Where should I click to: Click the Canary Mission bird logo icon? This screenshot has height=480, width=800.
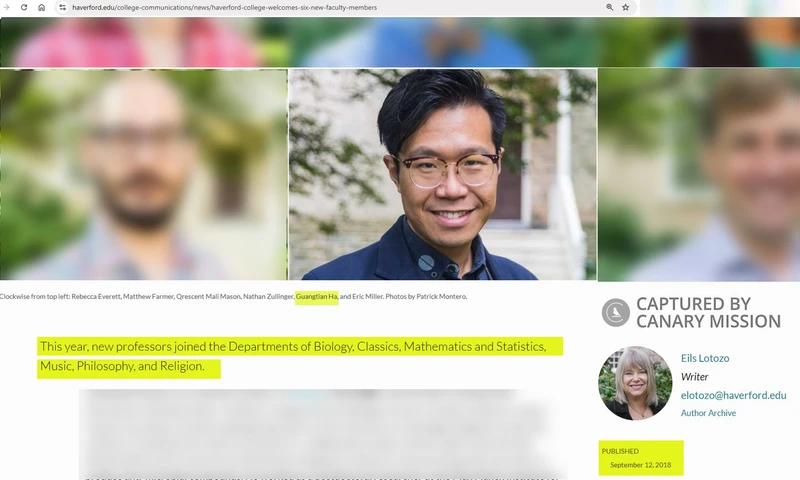click(x=615, y=313)
